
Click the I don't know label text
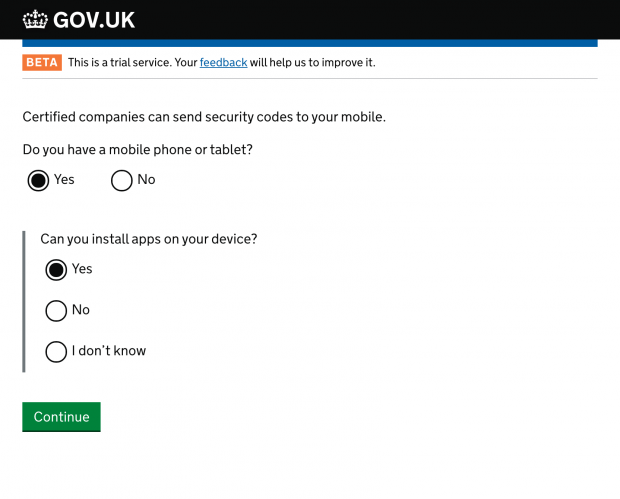click(x=109, y=351)
